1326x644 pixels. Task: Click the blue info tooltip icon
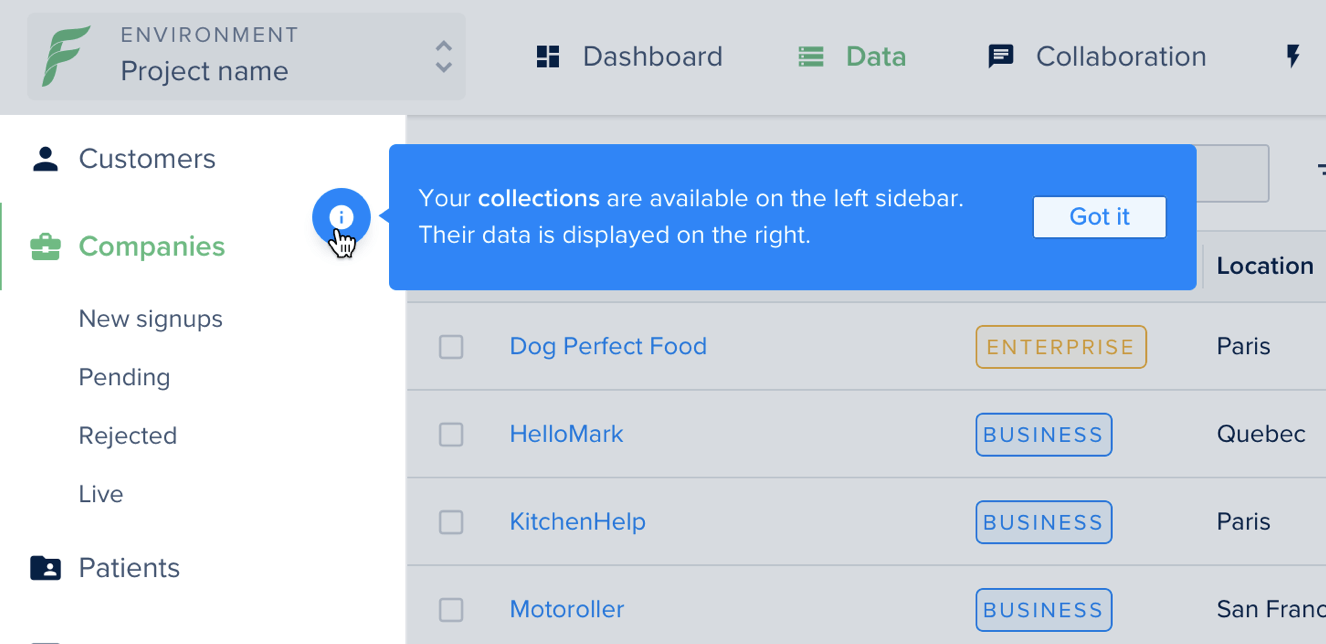[x=341, y=217]
